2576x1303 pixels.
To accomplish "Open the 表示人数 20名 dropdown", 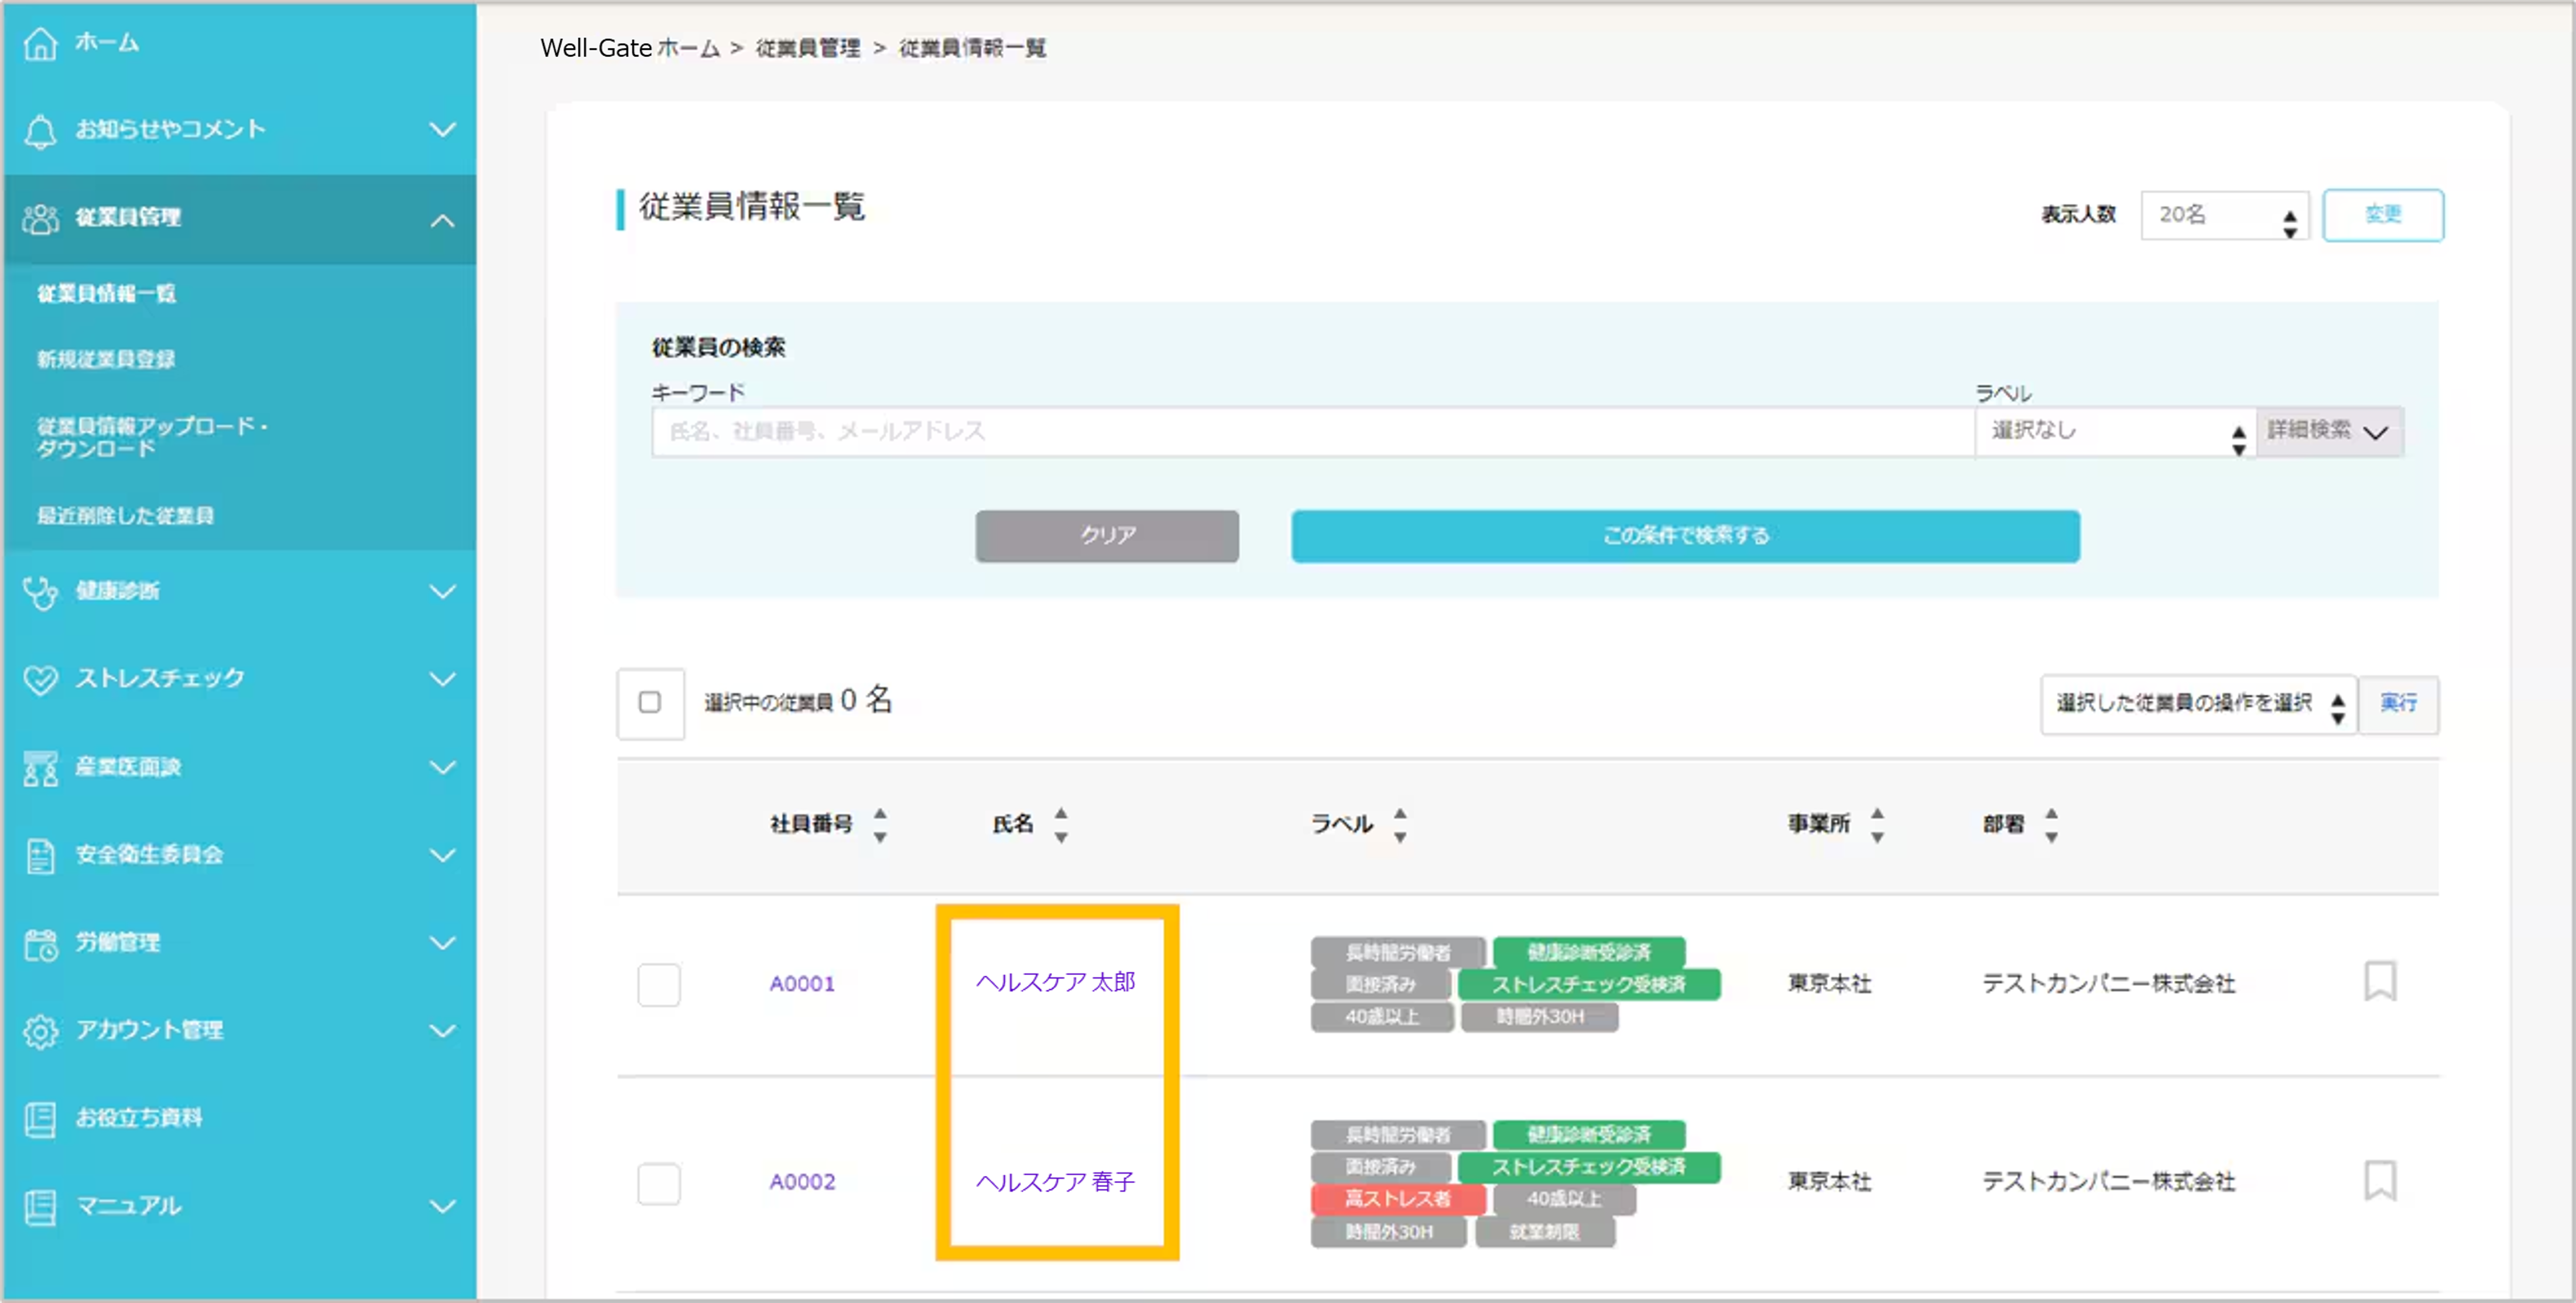I will pyautogui.click(x=2225, y=215).
